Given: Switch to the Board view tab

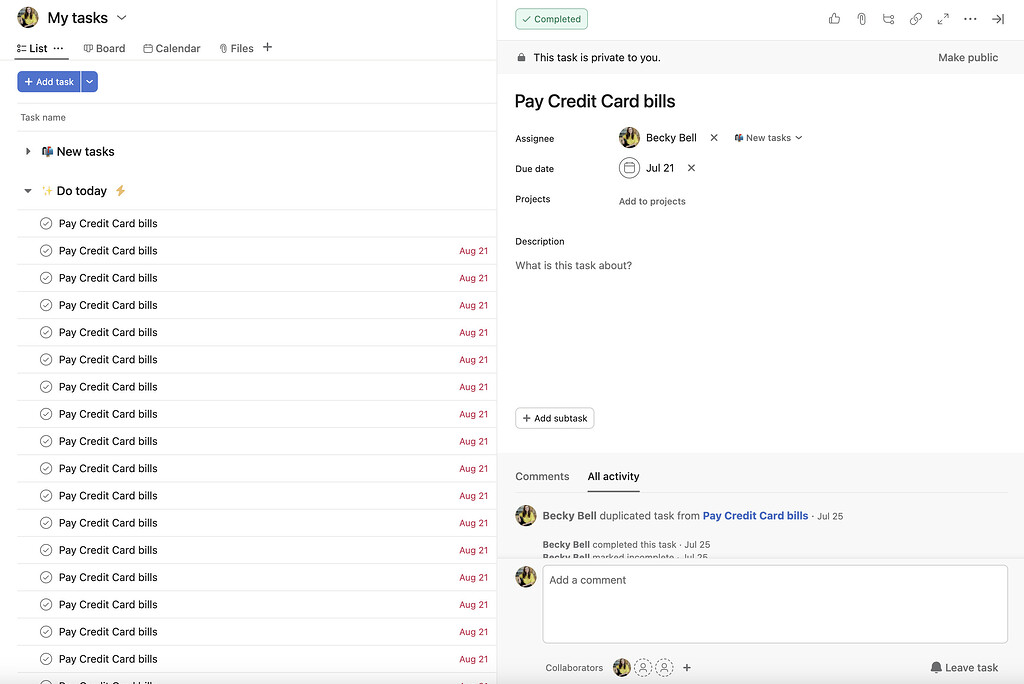Looking at the screenshot, I should 104,47.
